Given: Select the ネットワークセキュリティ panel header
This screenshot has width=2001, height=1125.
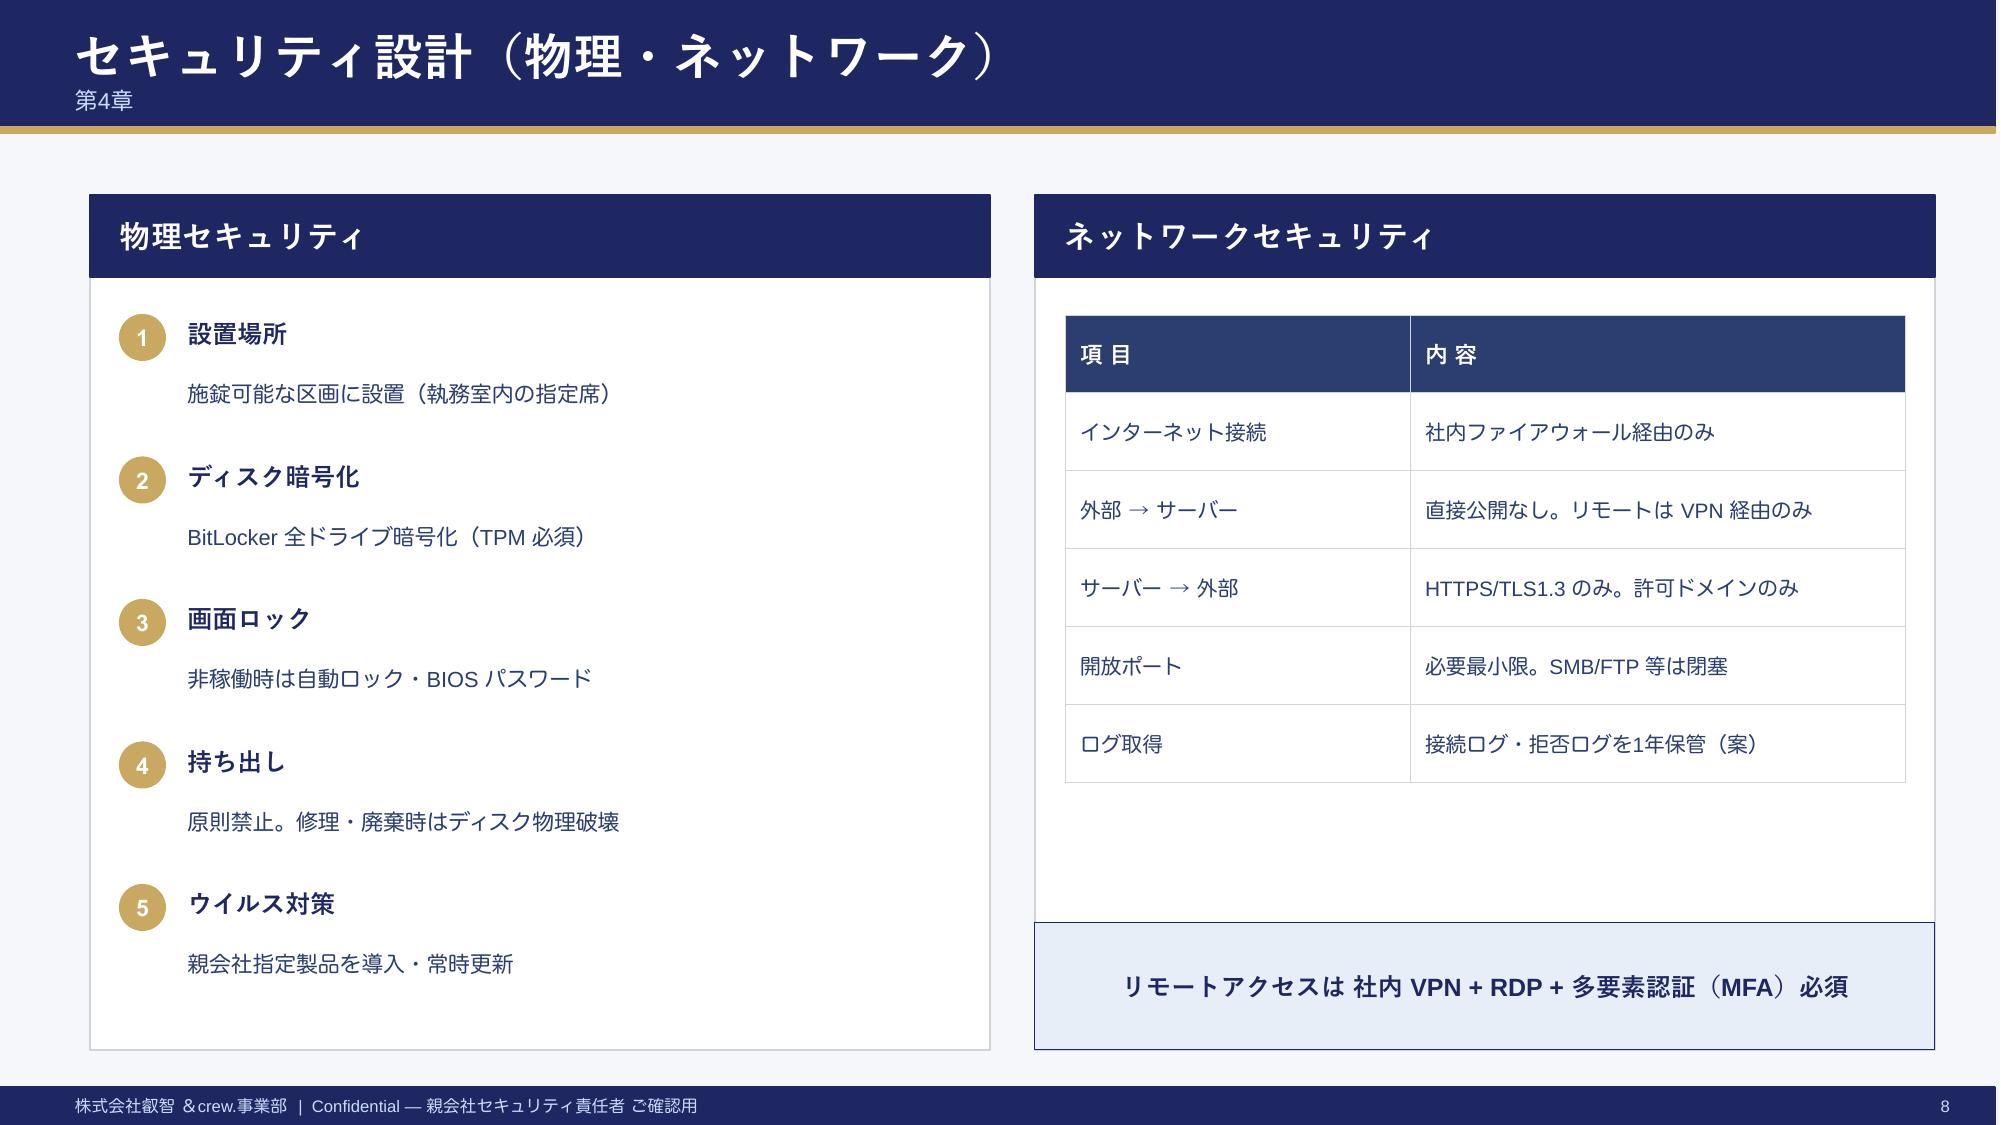Looking at the screenshot, I should pos(1484,236).
